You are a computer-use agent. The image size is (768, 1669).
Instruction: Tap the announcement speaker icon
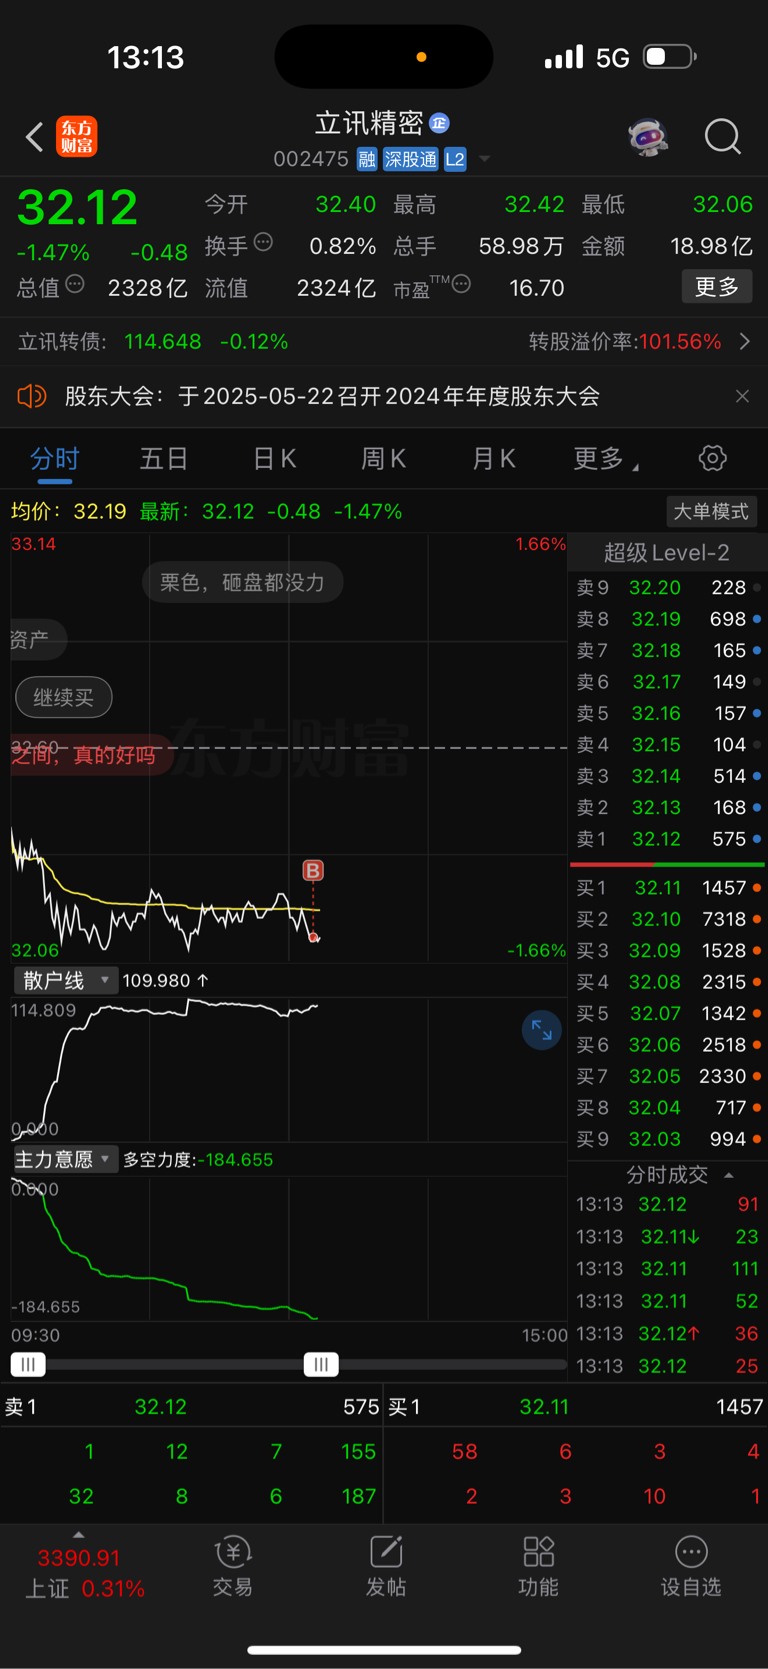tap(32, 396)
